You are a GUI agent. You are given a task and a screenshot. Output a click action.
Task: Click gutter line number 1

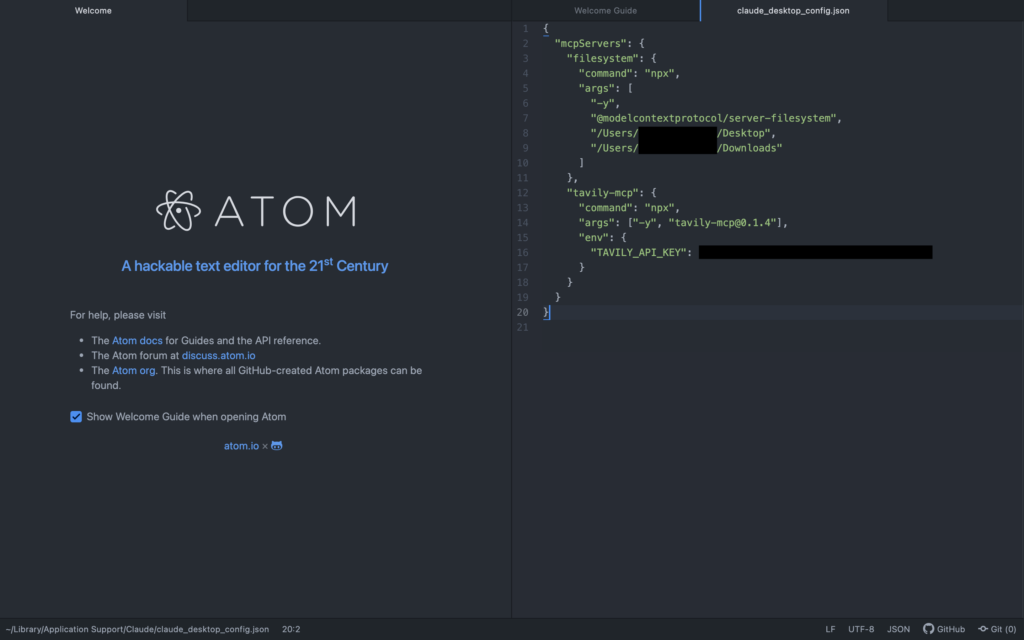click(x=525, y=29)
